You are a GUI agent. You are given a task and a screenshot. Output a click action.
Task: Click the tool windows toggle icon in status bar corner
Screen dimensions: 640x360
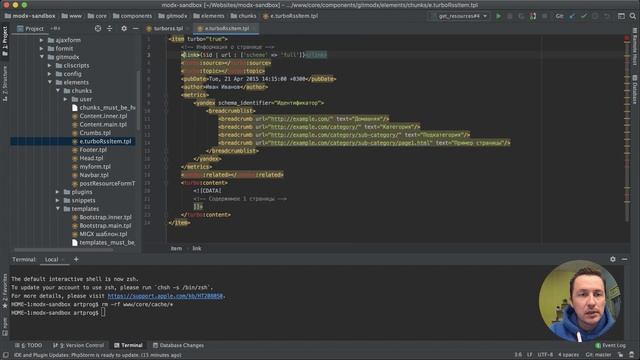click(5, 355)
